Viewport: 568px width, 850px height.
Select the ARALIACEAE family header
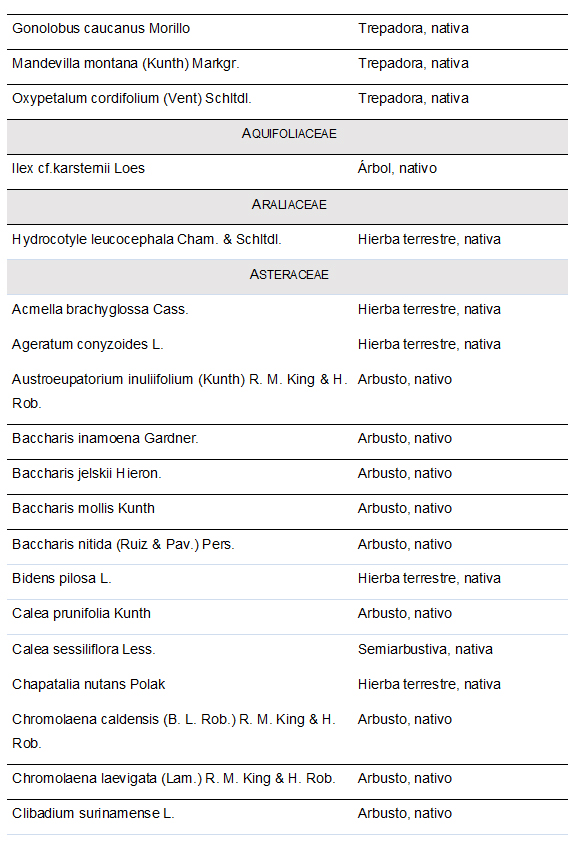(x=289, y=204)
